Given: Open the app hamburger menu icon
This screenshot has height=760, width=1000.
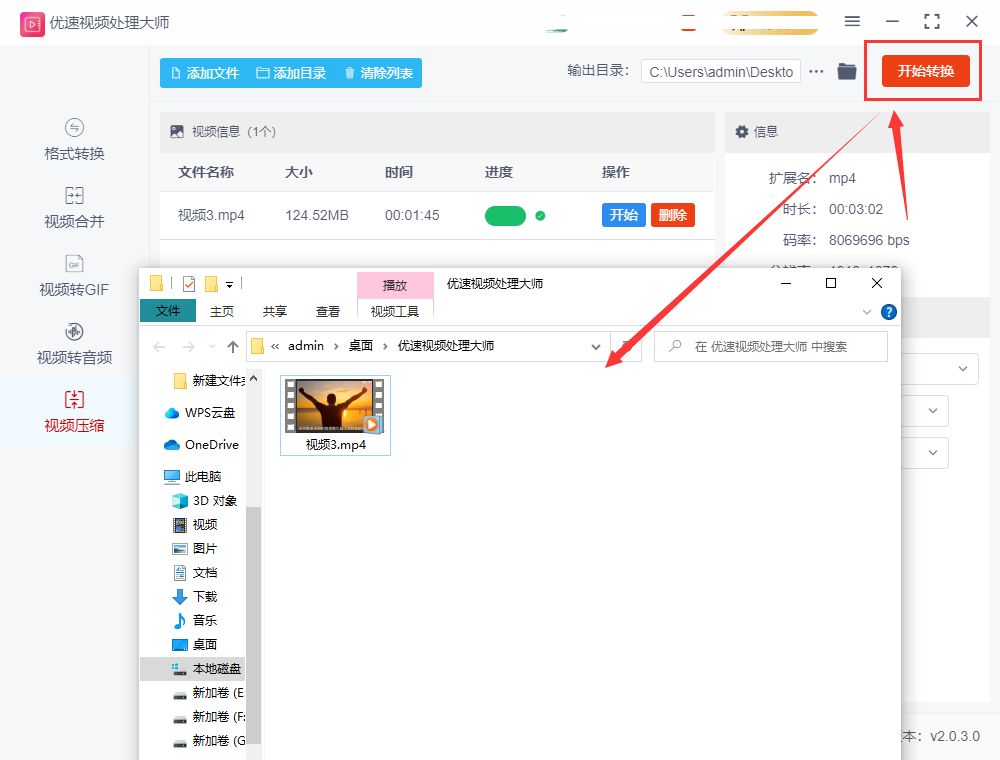Looking at the screenshot, I should point(852,22).
